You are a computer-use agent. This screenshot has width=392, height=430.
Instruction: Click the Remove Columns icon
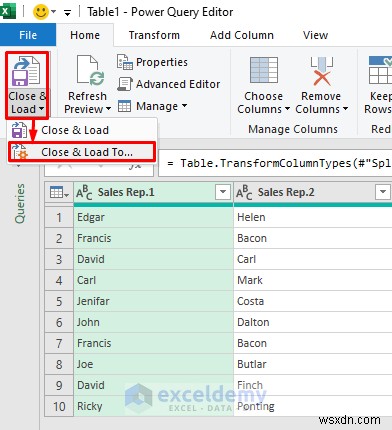point(321,71)
